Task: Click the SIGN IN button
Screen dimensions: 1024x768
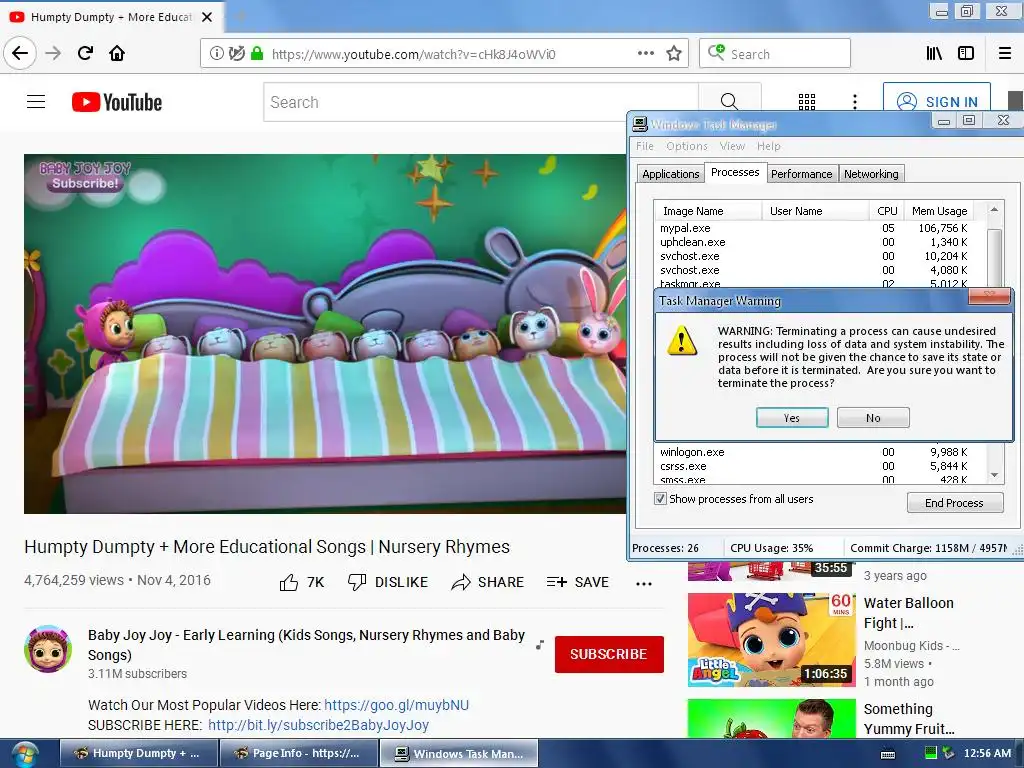Action: tap(936, 102)
